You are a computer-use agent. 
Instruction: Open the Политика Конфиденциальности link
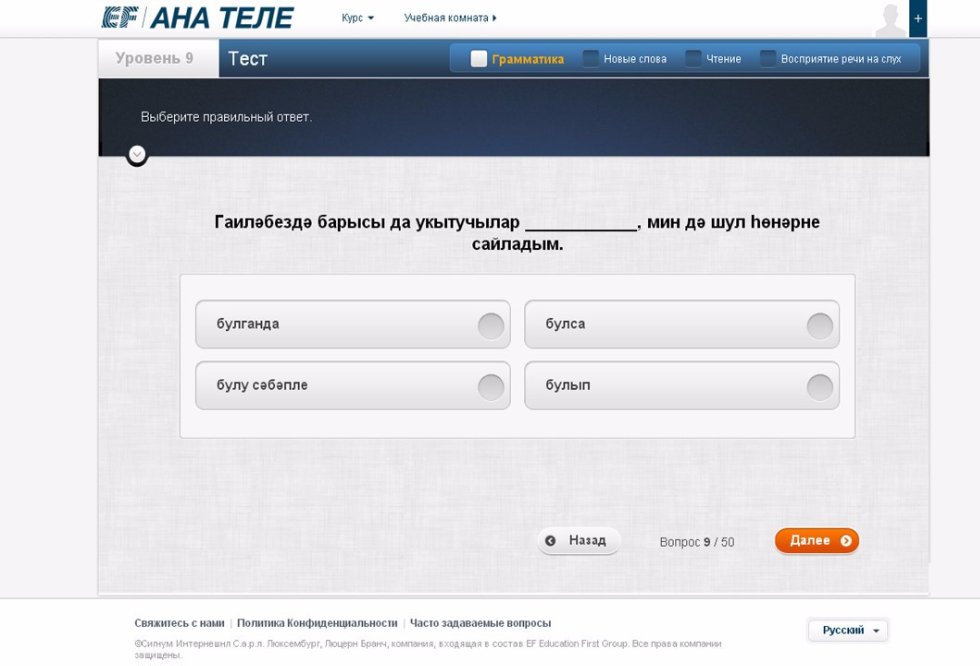[x=317, y=623]
